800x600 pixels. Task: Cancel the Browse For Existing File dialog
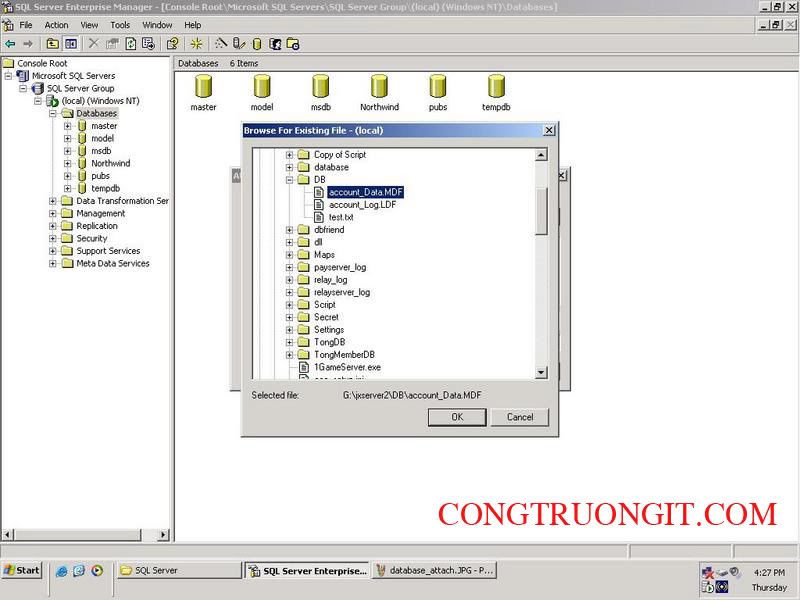pyautogui.click(x=520, y=417)
